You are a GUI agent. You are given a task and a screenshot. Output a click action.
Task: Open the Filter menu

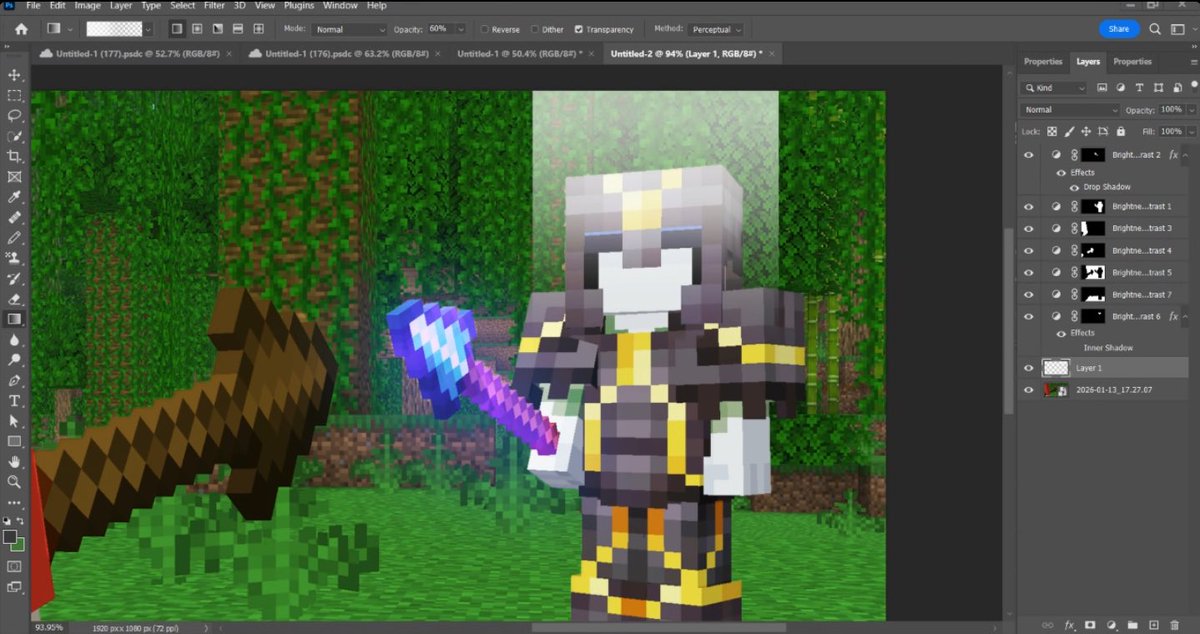(214, 6)
